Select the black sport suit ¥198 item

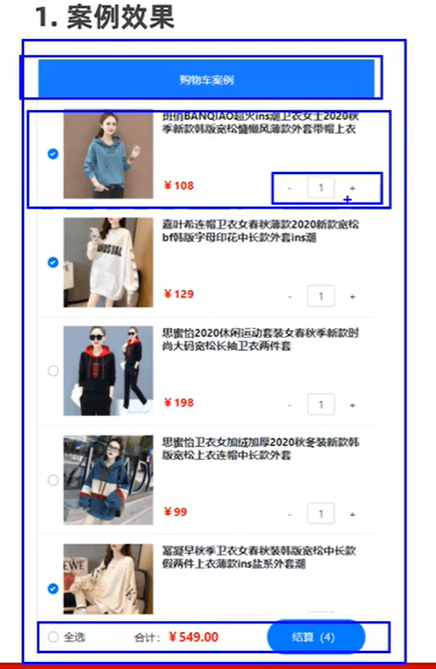pos(53,371)
